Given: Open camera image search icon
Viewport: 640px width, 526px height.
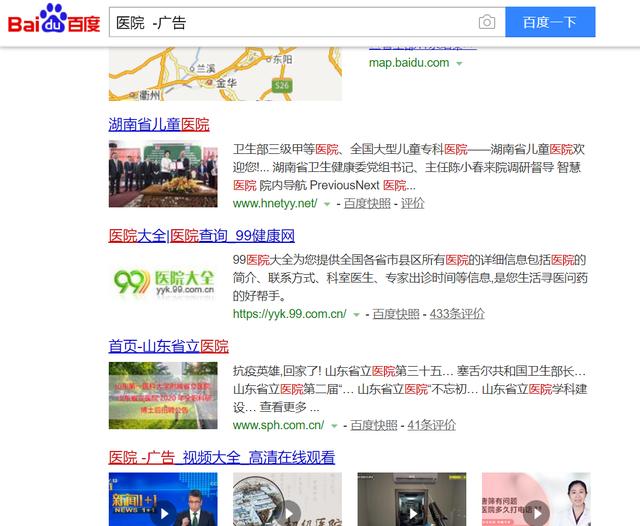Looking at the screenshot, I should [487, 22].
